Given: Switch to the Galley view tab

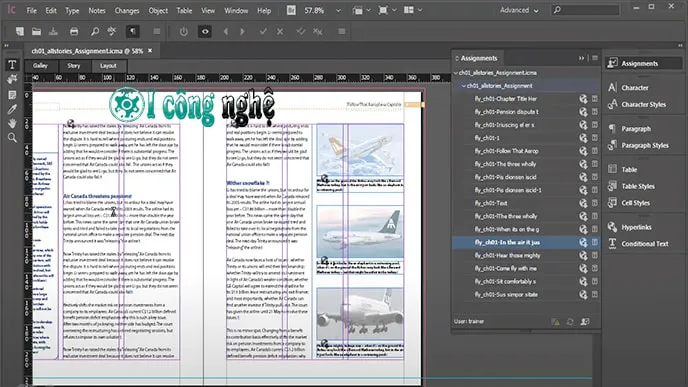Looking at the screenshot, I should click(x=40, y=66).
